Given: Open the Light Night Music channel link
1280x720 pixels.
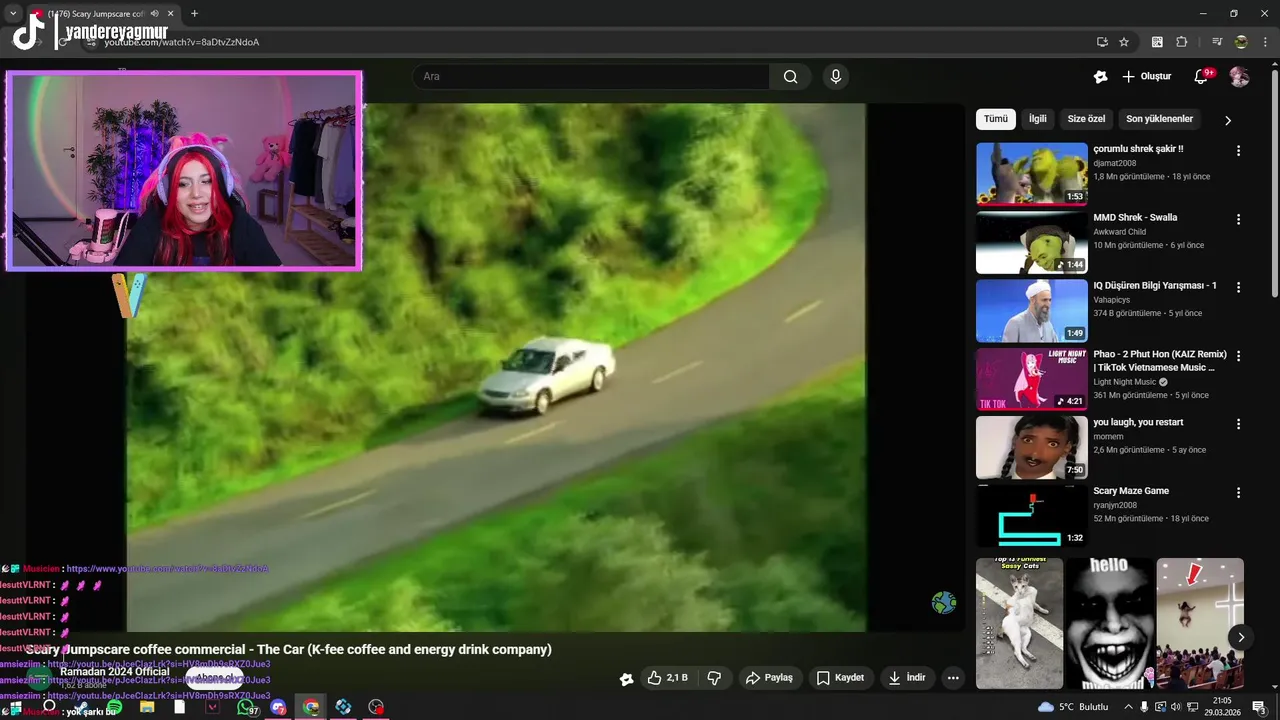Looking at the screenshot, I should pos(1125,382).
